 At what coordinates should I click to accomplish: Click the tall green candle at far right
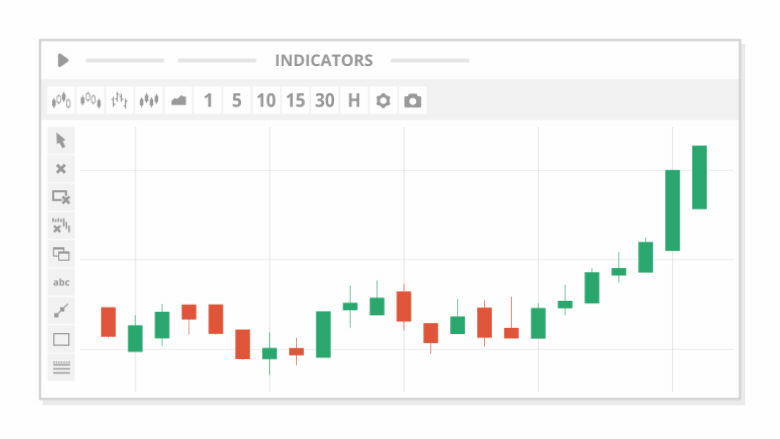[x=699, y=177]
